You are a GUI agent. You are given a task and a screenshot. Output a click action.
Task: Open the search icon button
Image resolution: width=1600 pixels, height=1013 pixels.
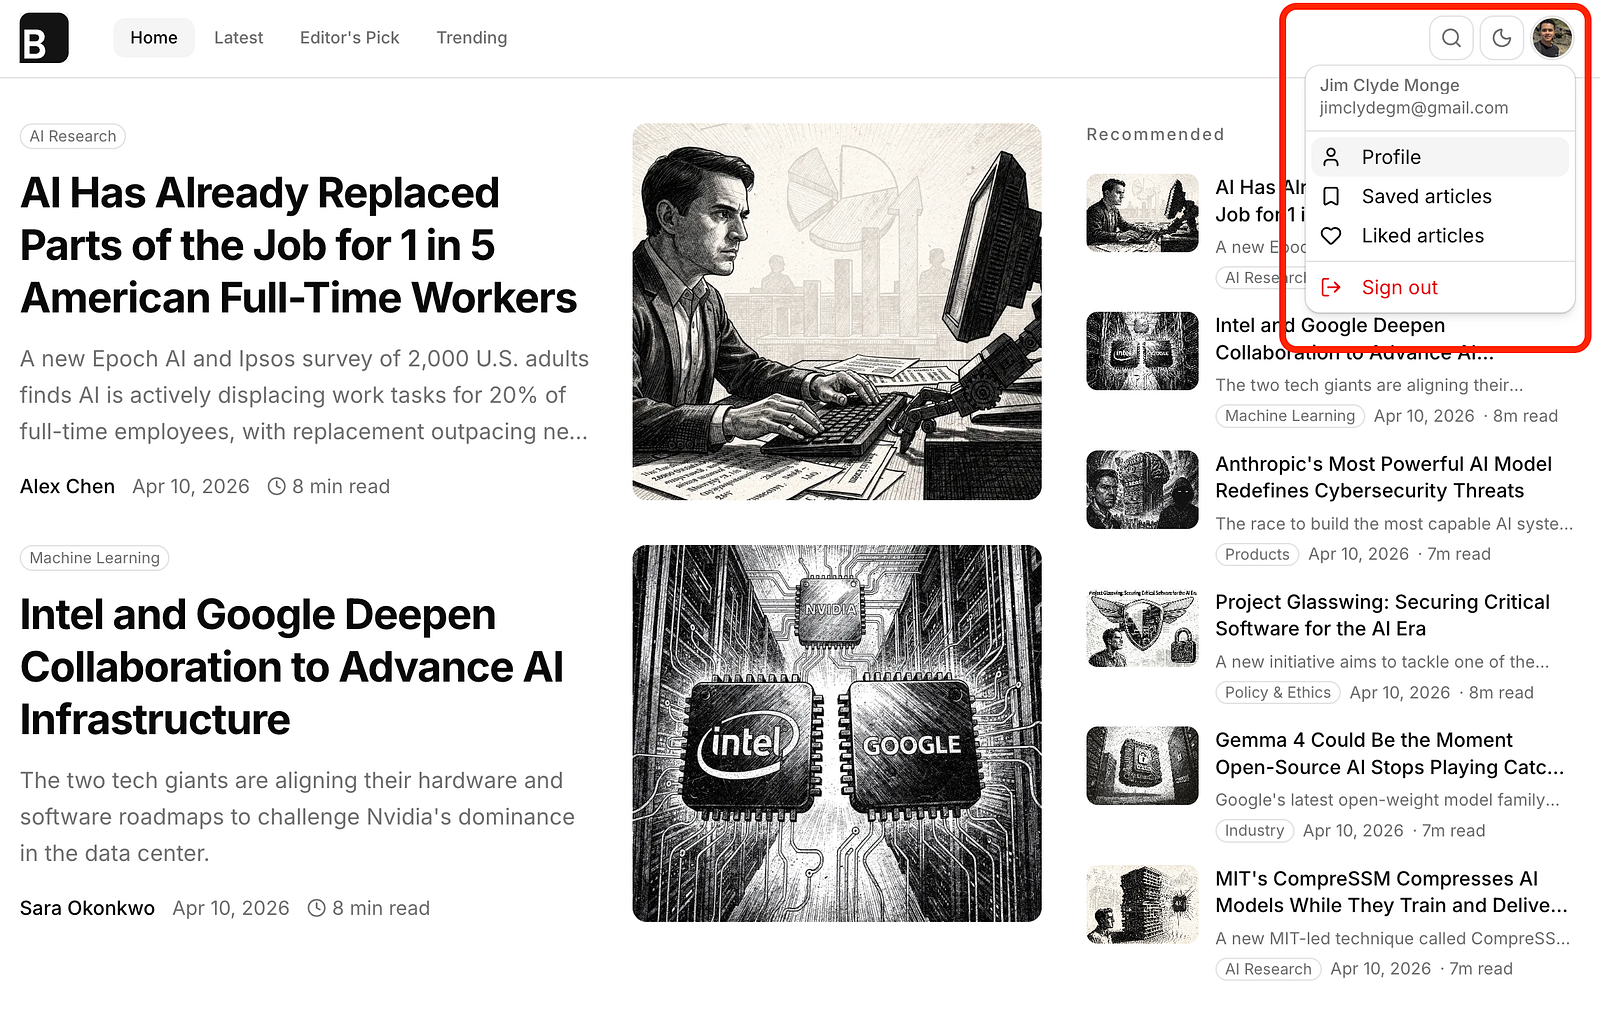[1451, 38]
